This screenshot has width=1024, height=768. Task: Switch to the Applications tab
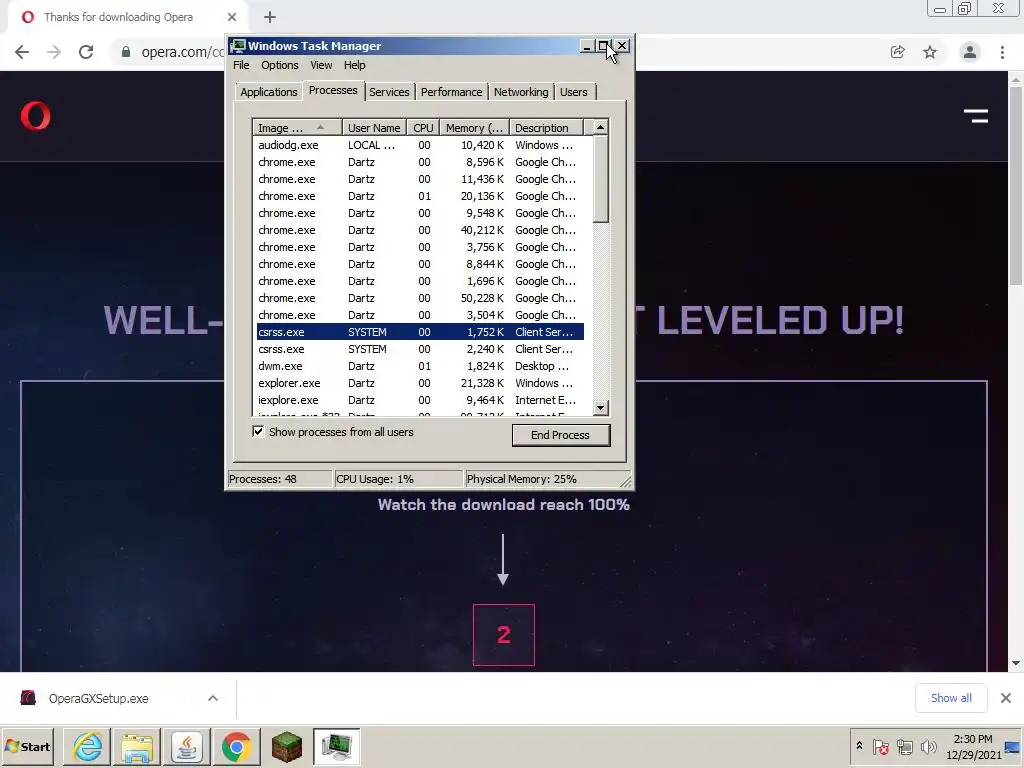point(268,92)
